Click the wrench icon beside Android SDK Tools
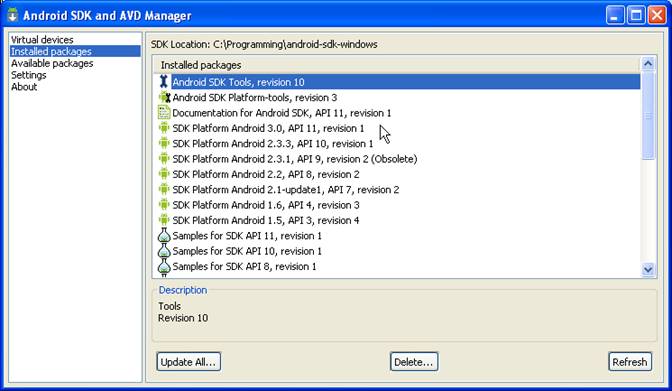The height and width of the screenshot is (391, 672). coord(163,81)
